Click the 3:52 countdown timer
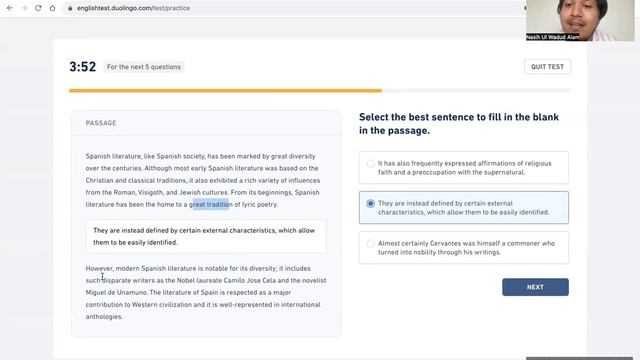The image size is (640, 360). (82, 67)
